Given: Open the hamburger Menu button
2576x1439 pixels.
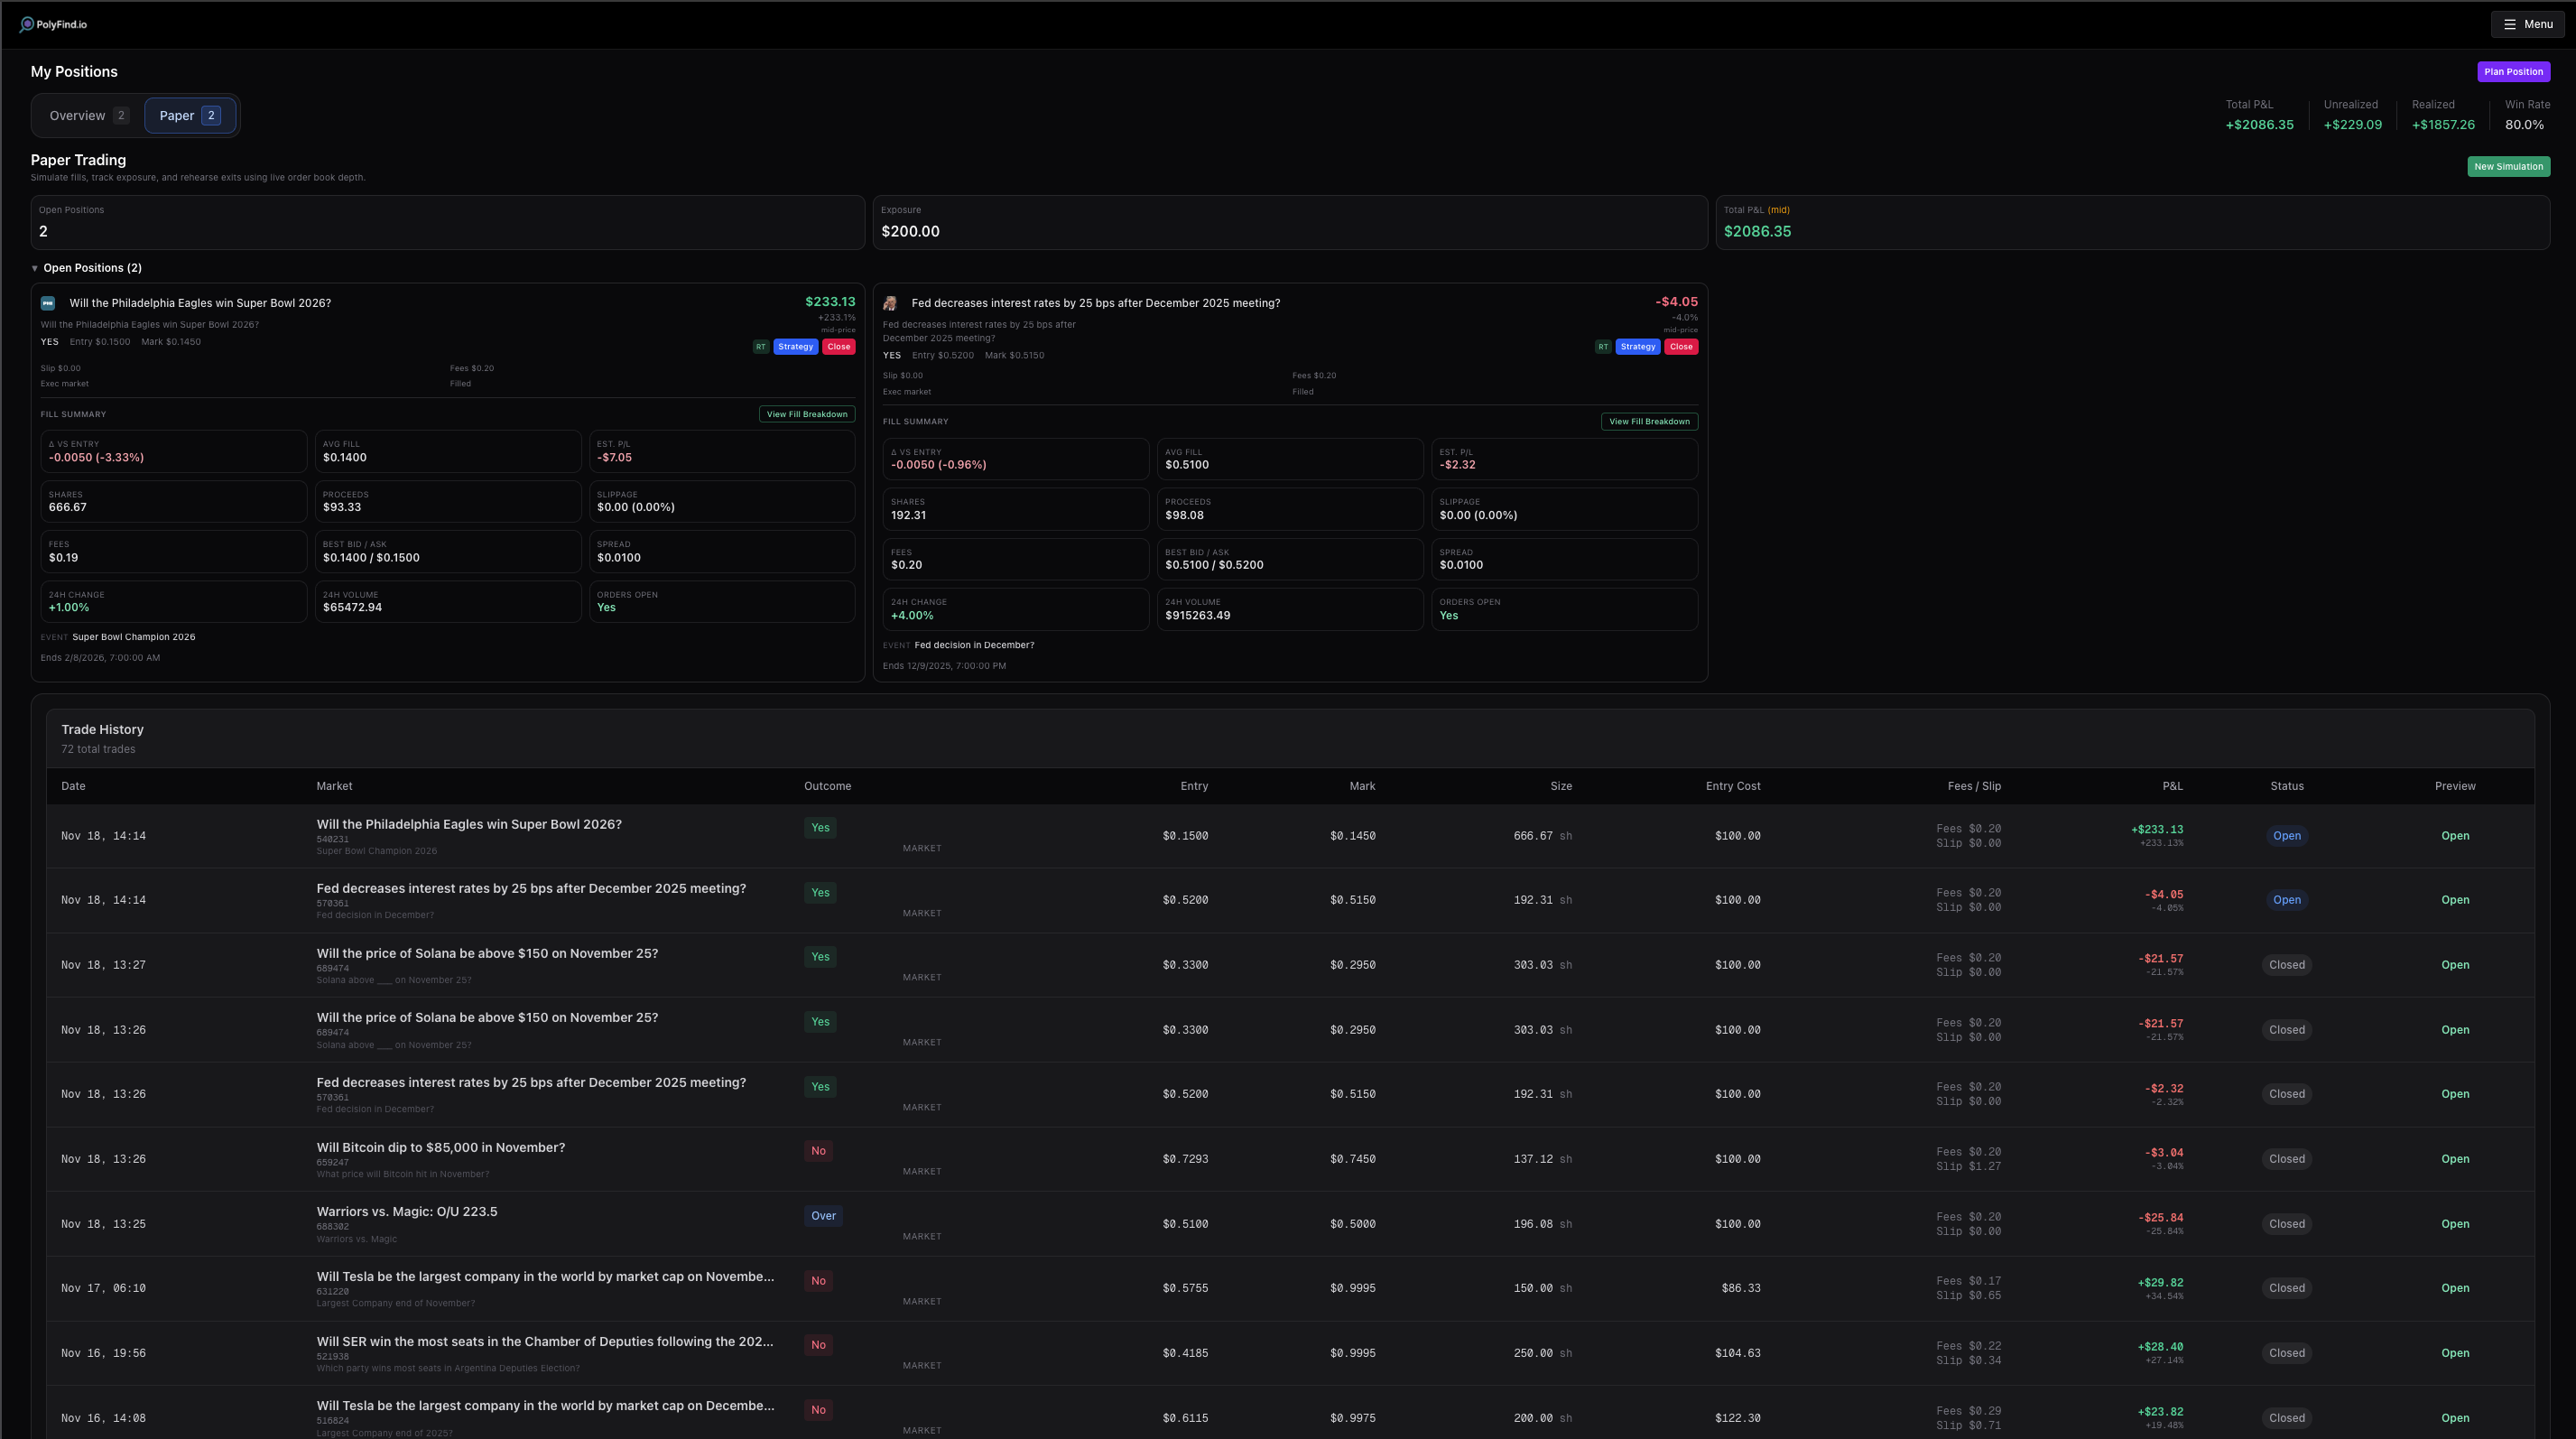Looking at the screenshot, I should (x=2527, y=24).
